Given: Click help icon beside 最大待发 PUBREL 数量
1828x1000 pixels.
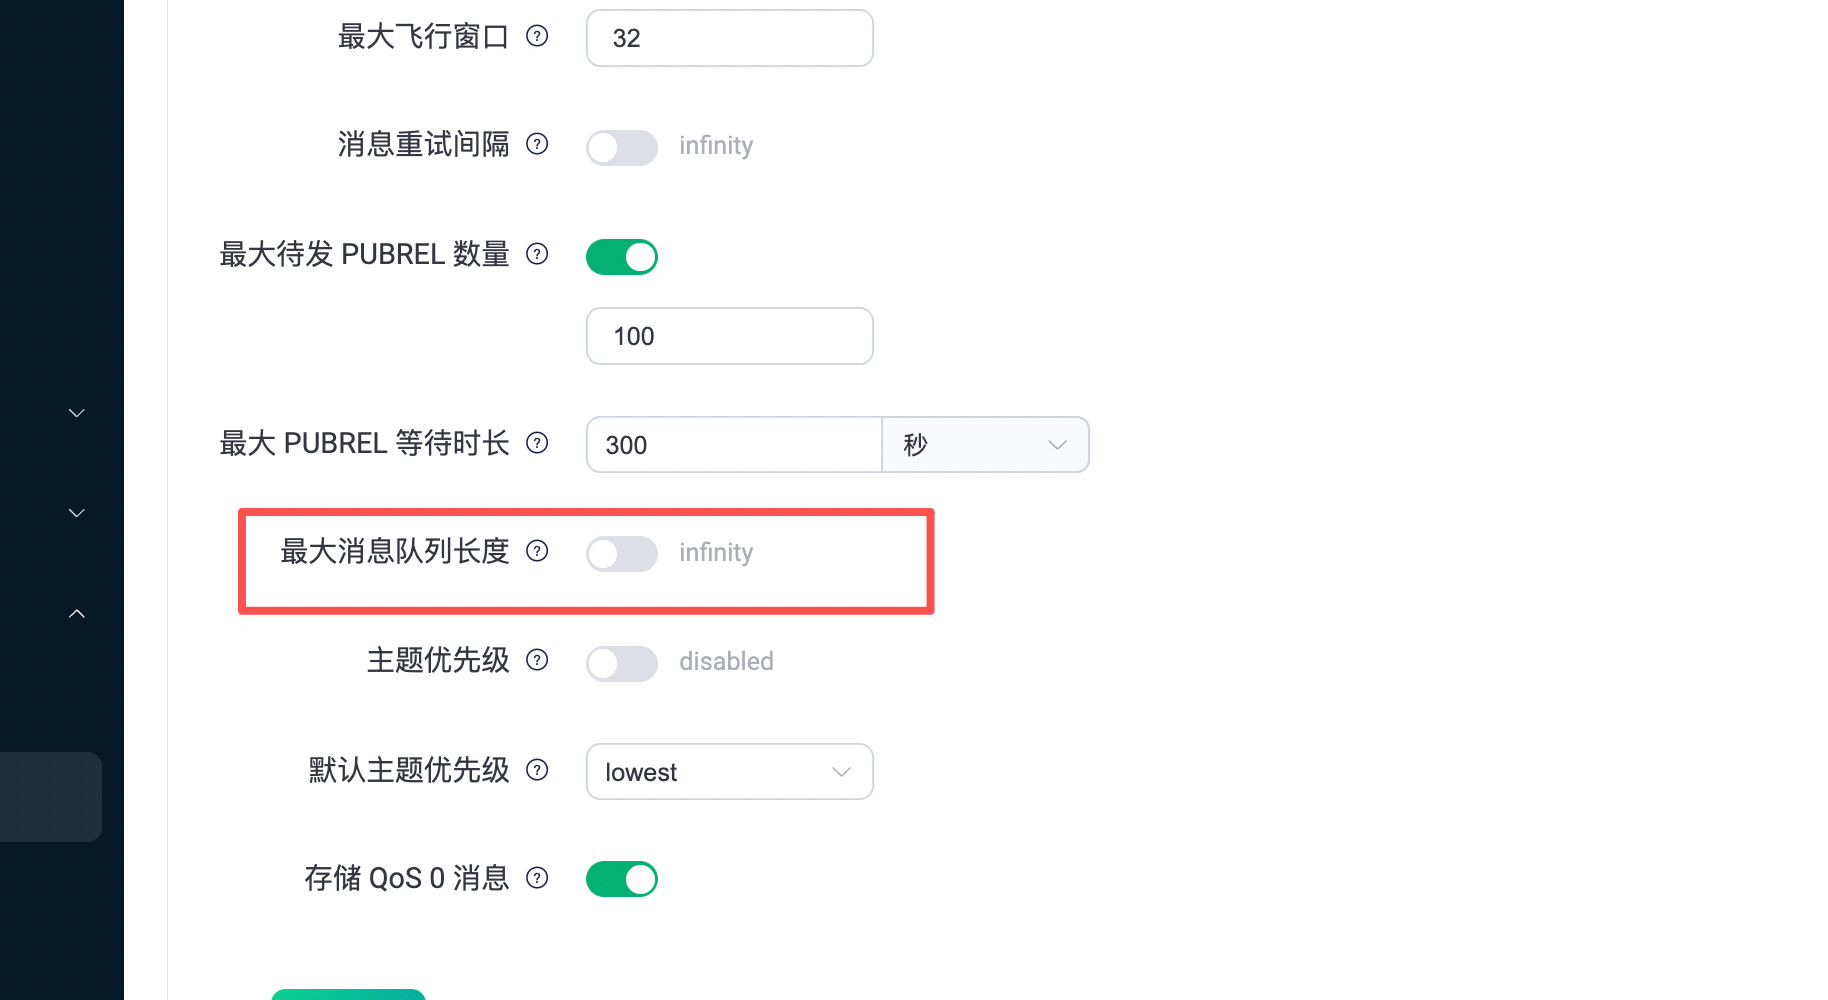Looking at the screenshot, I should pos(537,254).
